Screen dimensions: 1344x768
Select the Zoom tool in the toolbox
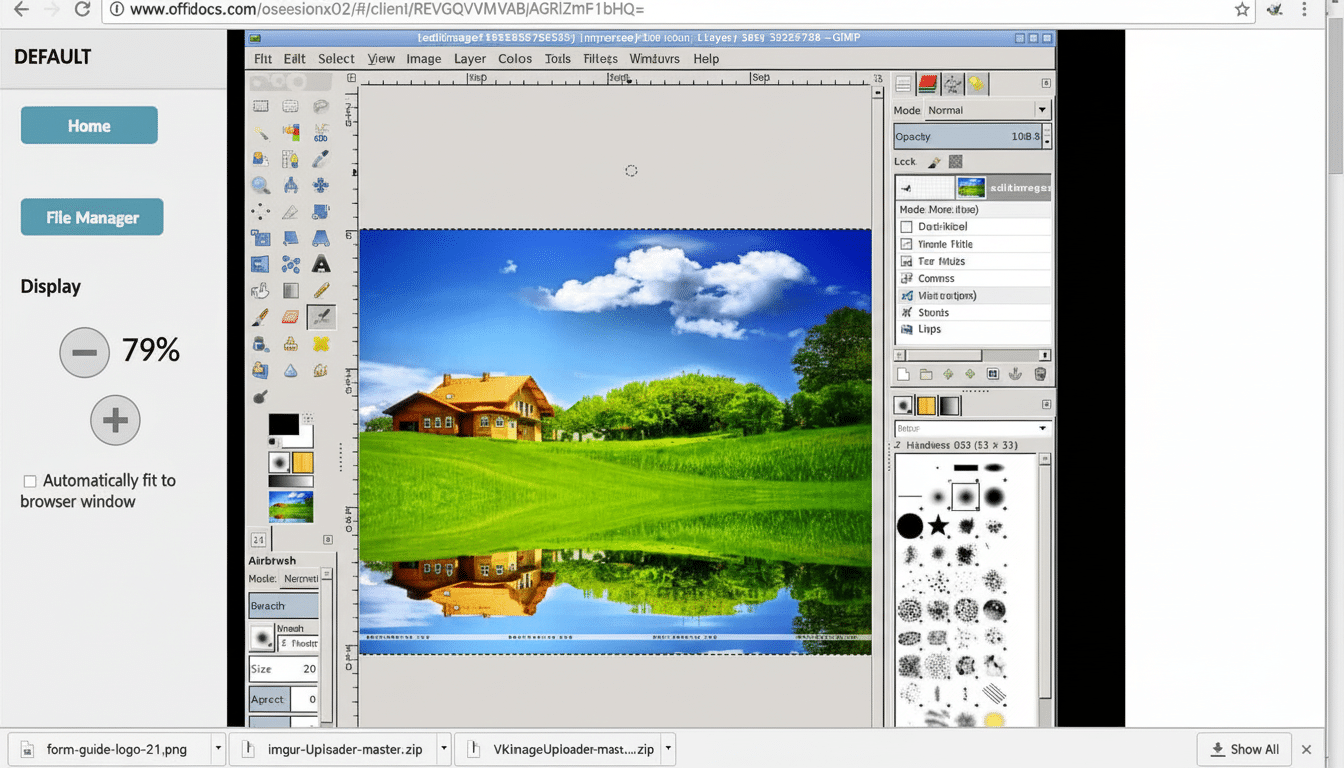click(x=260, y=185)
